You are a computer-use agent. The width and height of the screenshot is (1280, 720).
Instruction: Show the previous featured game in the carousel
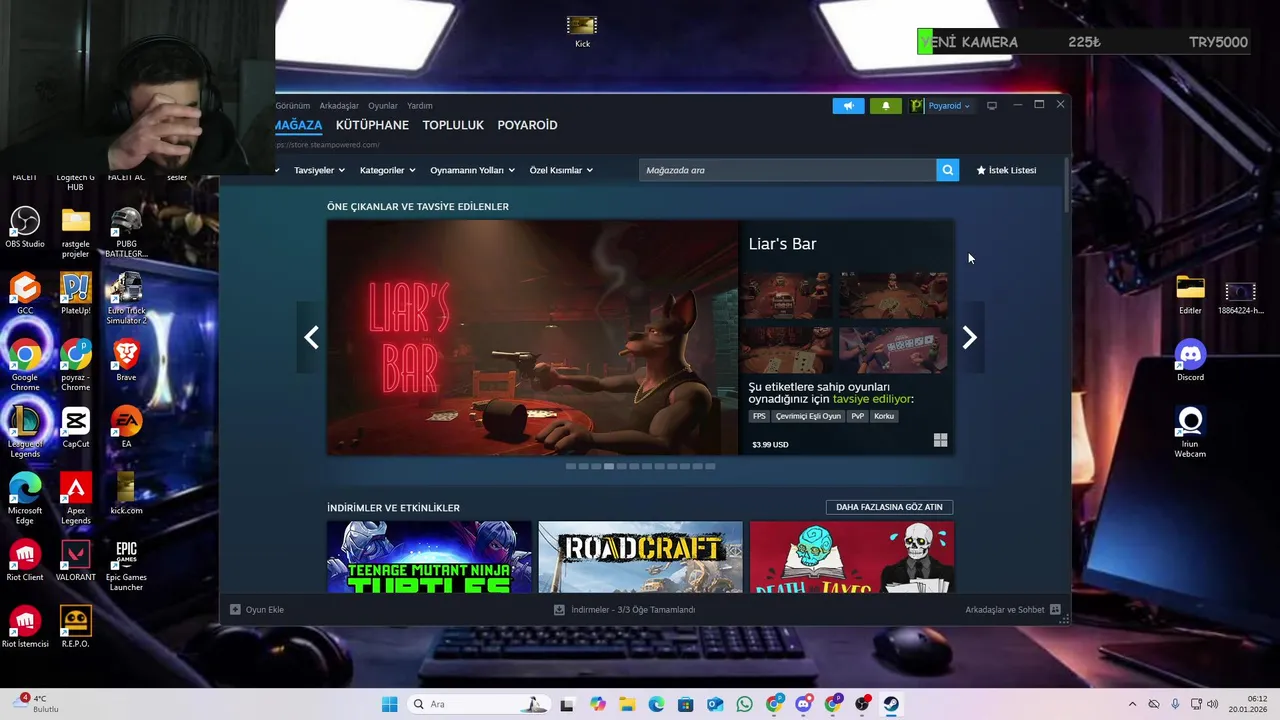[x=311, y=337]
